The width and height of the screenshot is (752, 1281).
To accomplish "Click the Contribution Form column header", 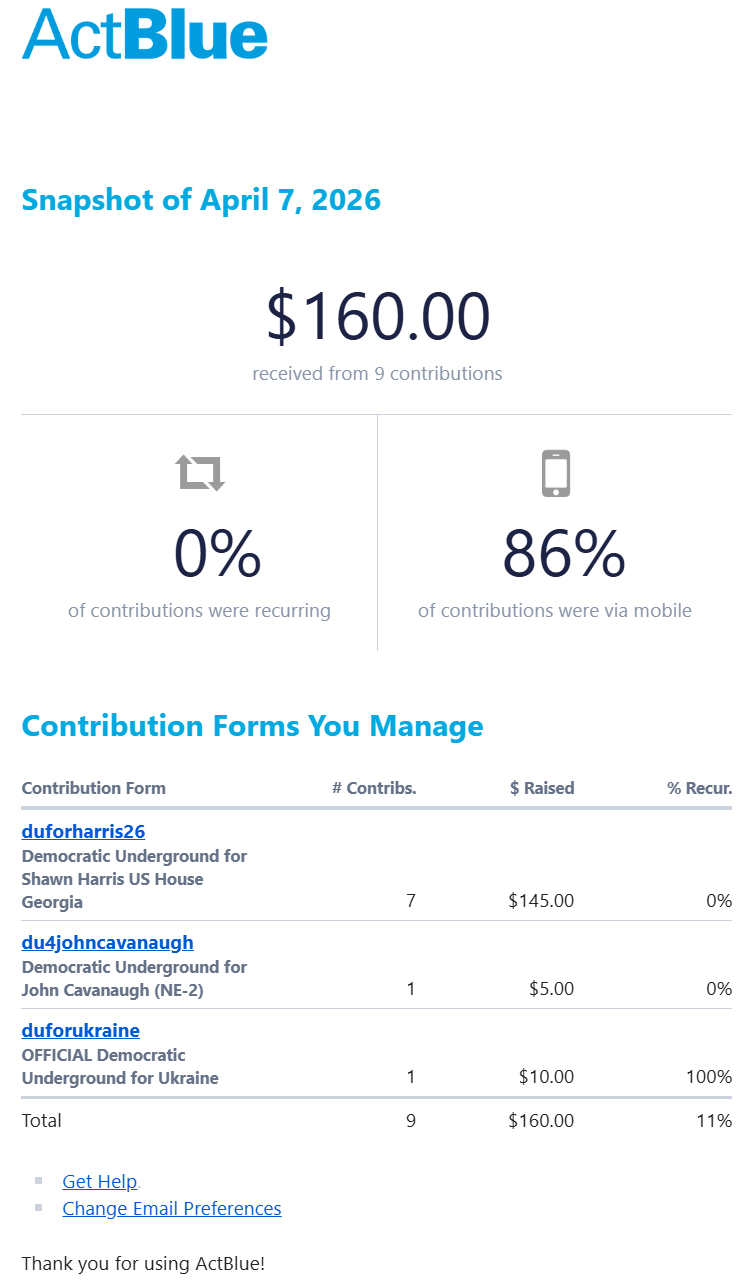I will point(94,788).
